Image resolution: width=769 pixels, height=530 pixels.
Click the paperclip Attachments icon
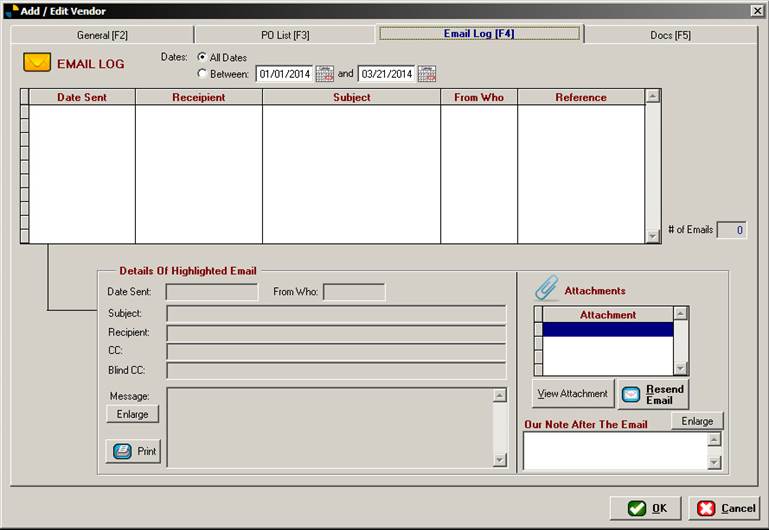(546, 289)
